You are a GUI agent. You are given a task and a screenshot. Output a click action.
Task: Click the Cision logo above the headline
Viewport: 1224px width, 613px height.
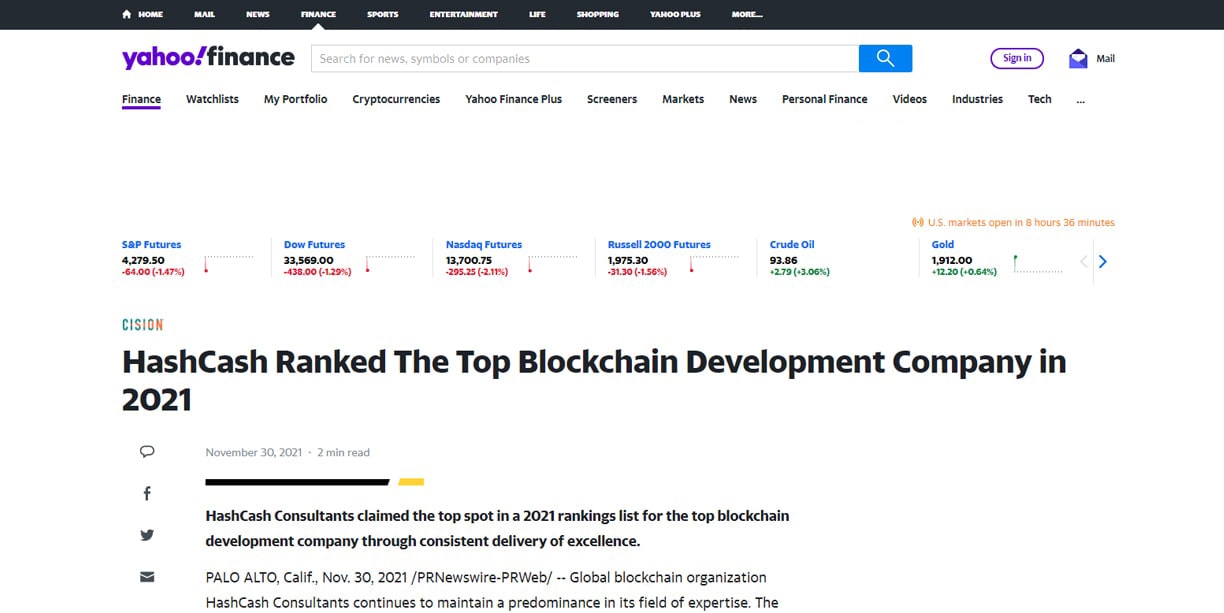pyautogui.click(x=142, y=324)
